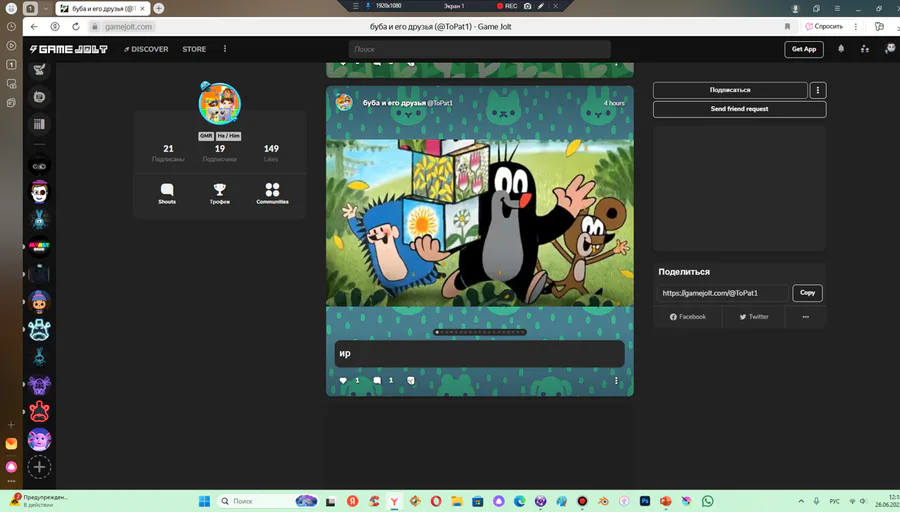The height and width of the screenshot is (512, 900).
Task: Share the profile on Twitter
Action: pyautogui.click(x=754, y=317)
